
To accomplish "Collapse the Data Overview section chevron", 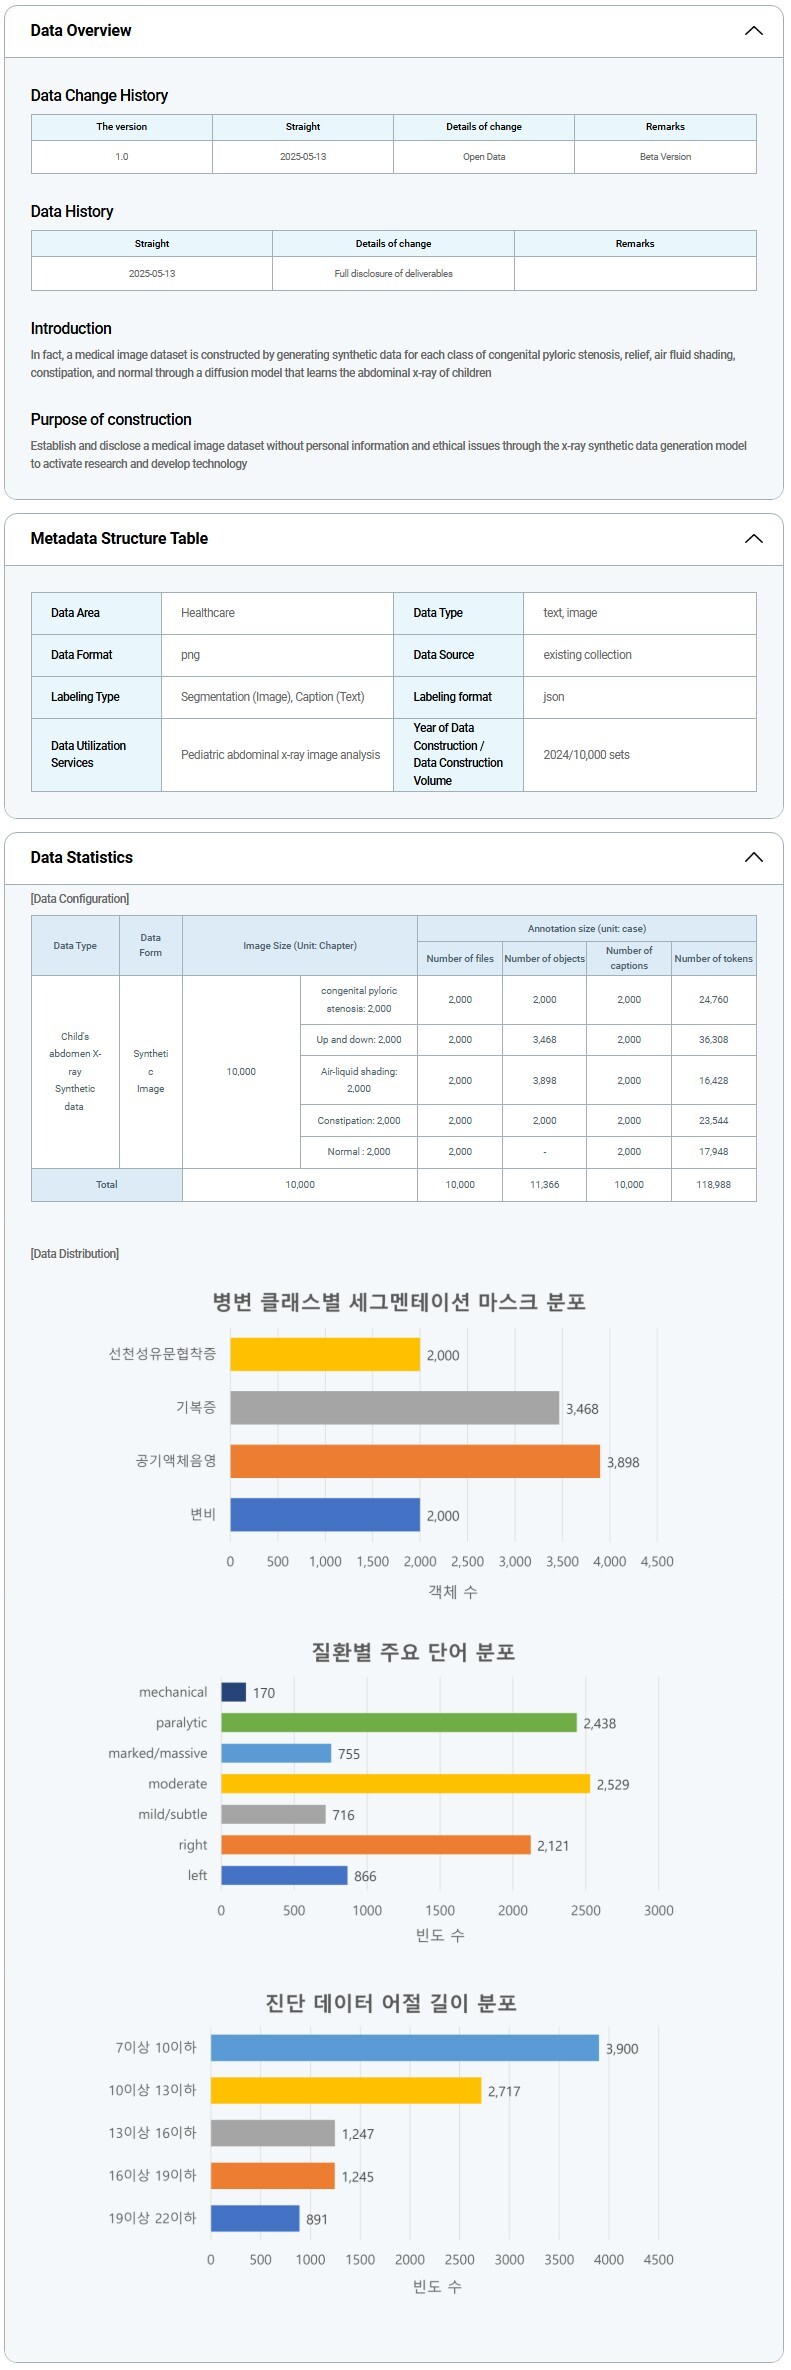I will tap(753, 31).
